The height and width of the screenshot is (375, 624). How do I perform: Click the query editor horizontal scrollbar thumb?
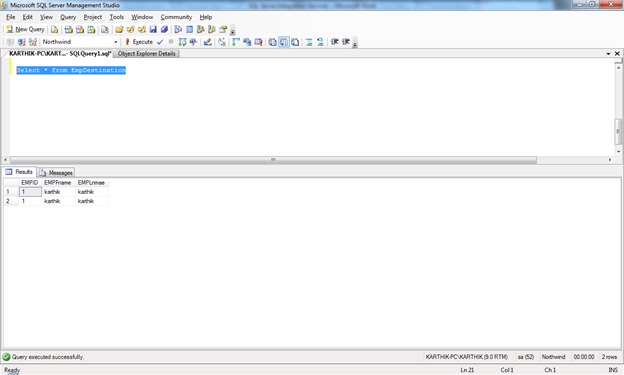click(273, 160)
